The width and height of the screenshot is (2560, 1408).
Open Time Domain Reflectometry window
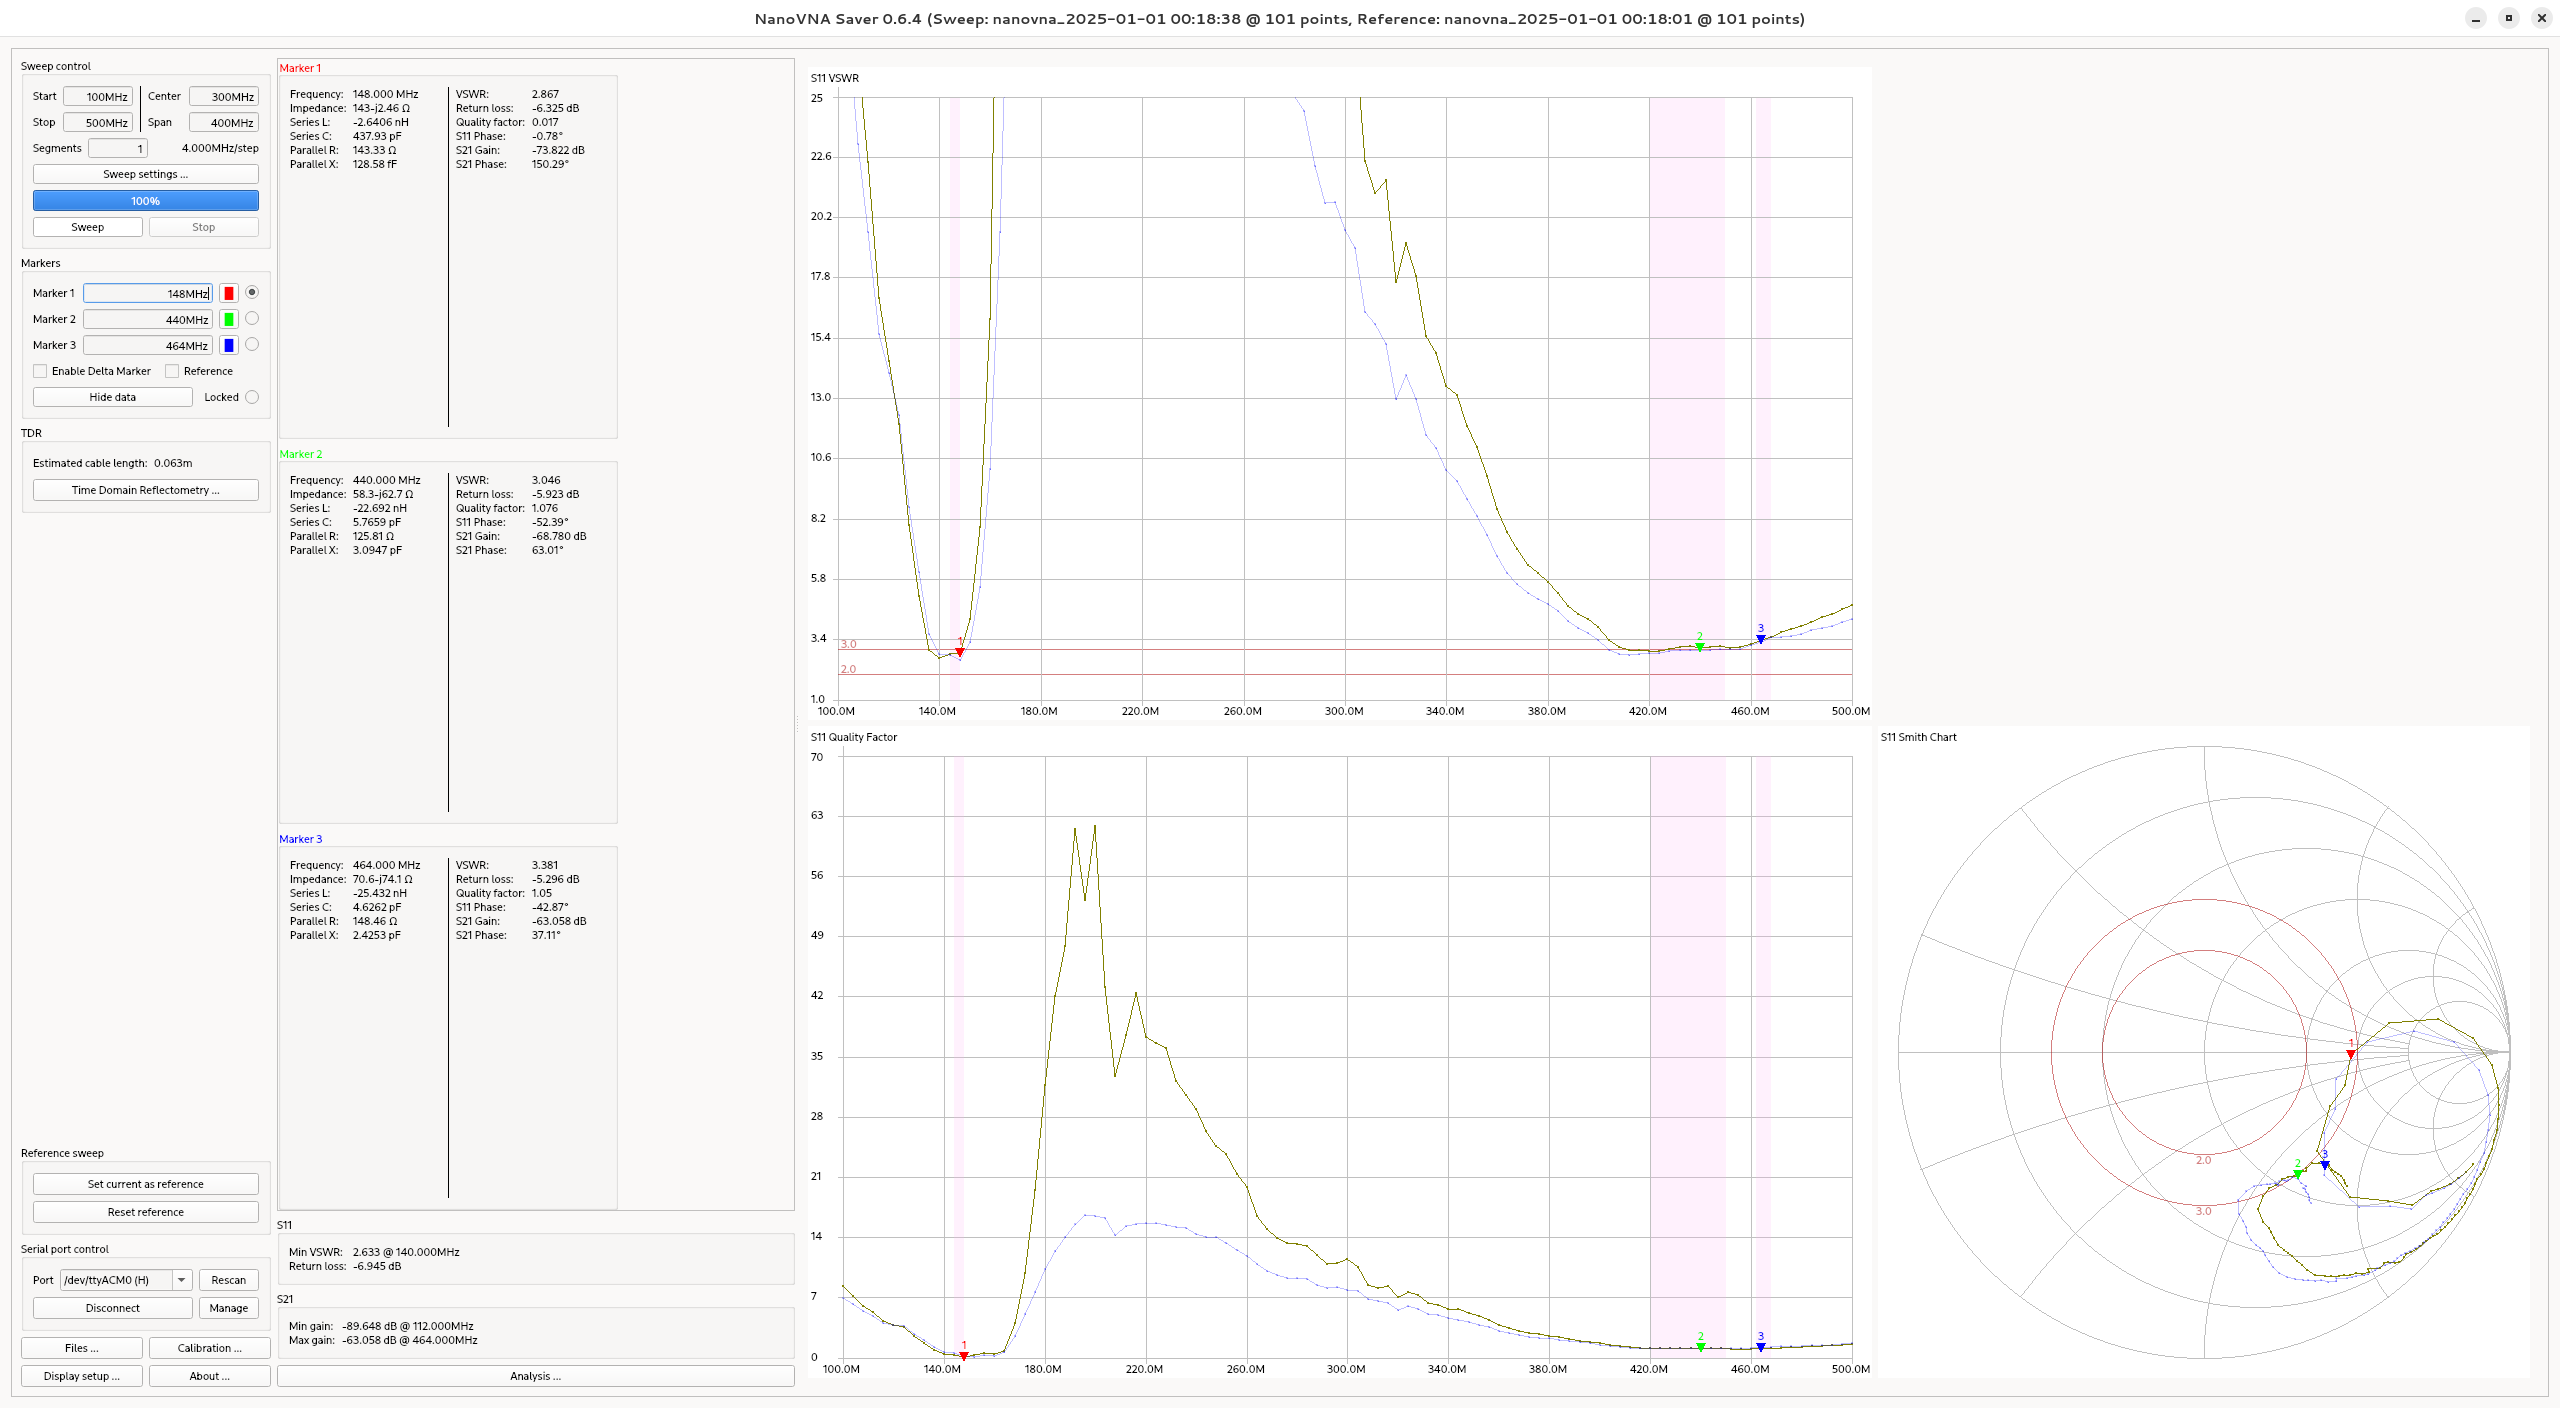[x=146, y=490]
